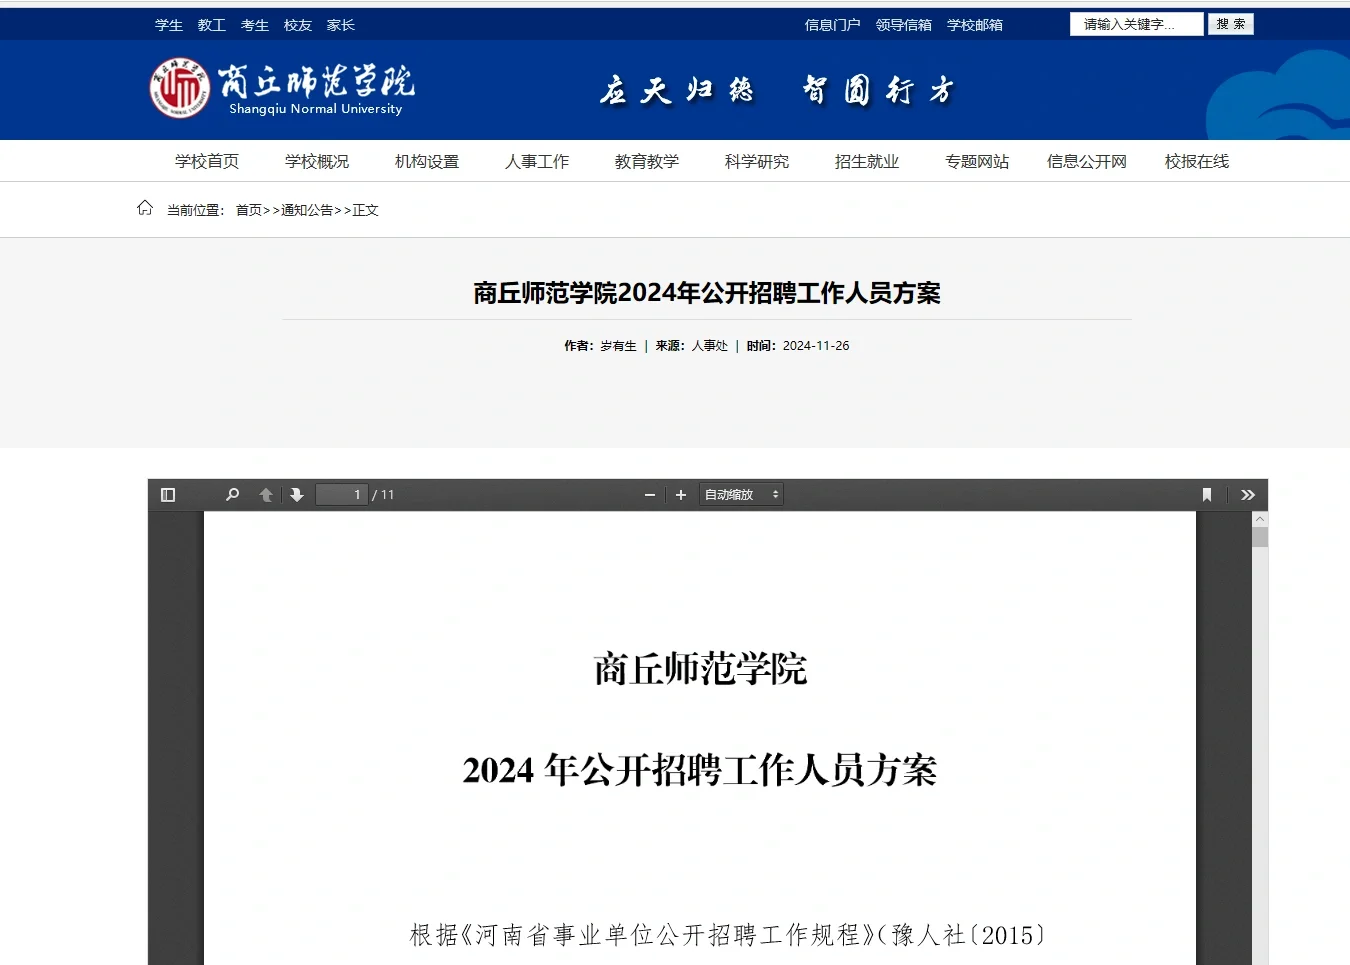Open the 自动缩放 zoom dropdown
The width and height of the screenshot is (1350, 965).
coord(741,495)
